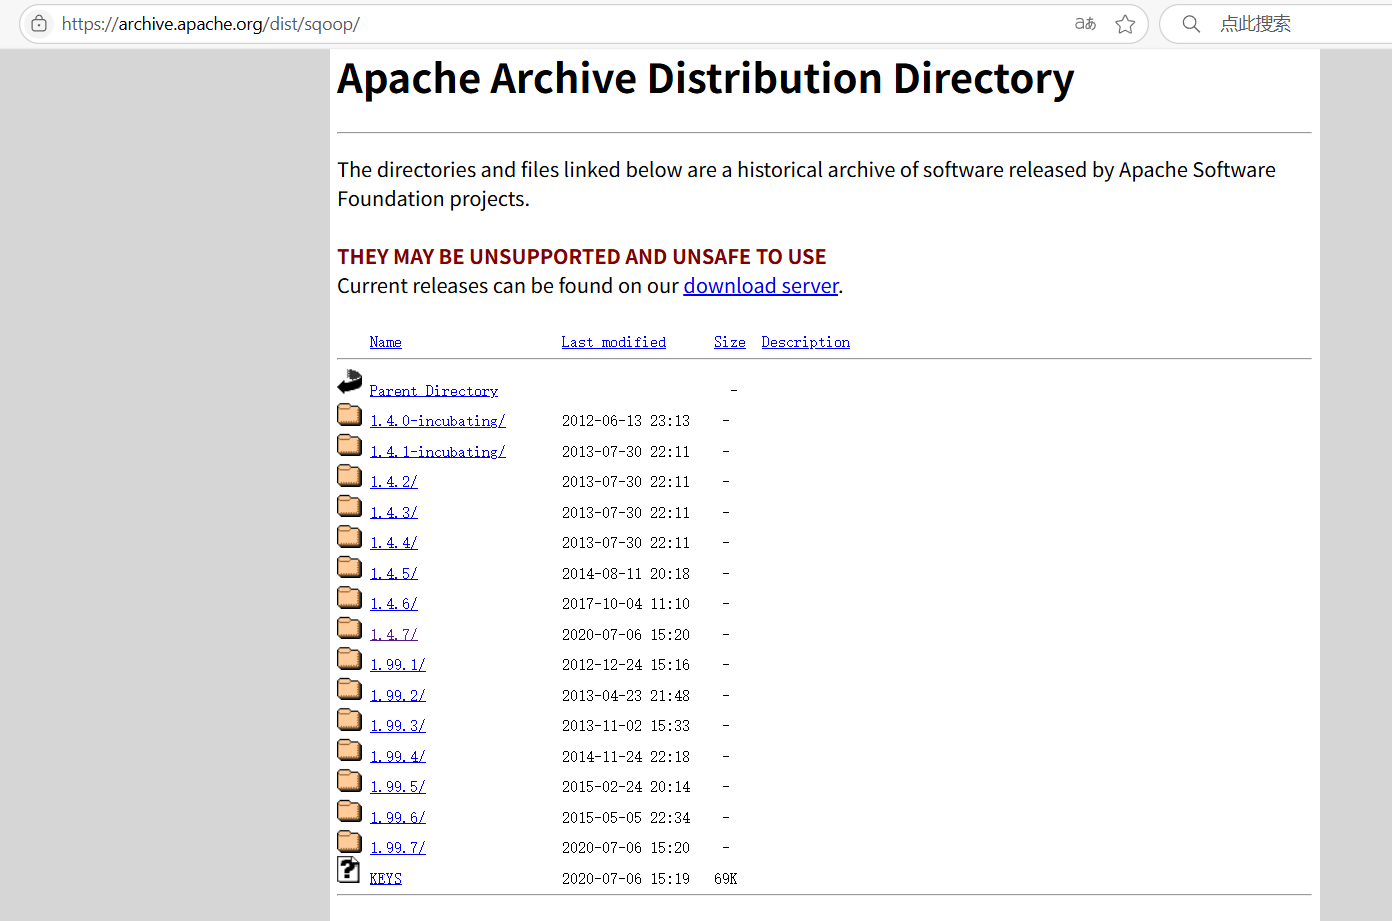Open the 1.4.4/ directory link
The image size is (1392, 921).
(x=393, y=543)
